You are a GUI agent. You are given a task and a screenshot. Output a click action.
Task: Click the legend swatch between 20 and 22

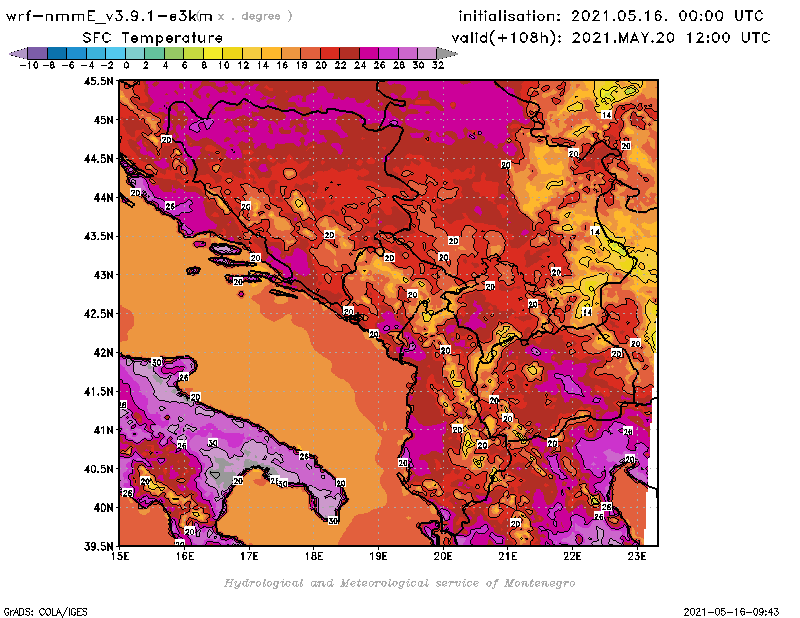330,53
